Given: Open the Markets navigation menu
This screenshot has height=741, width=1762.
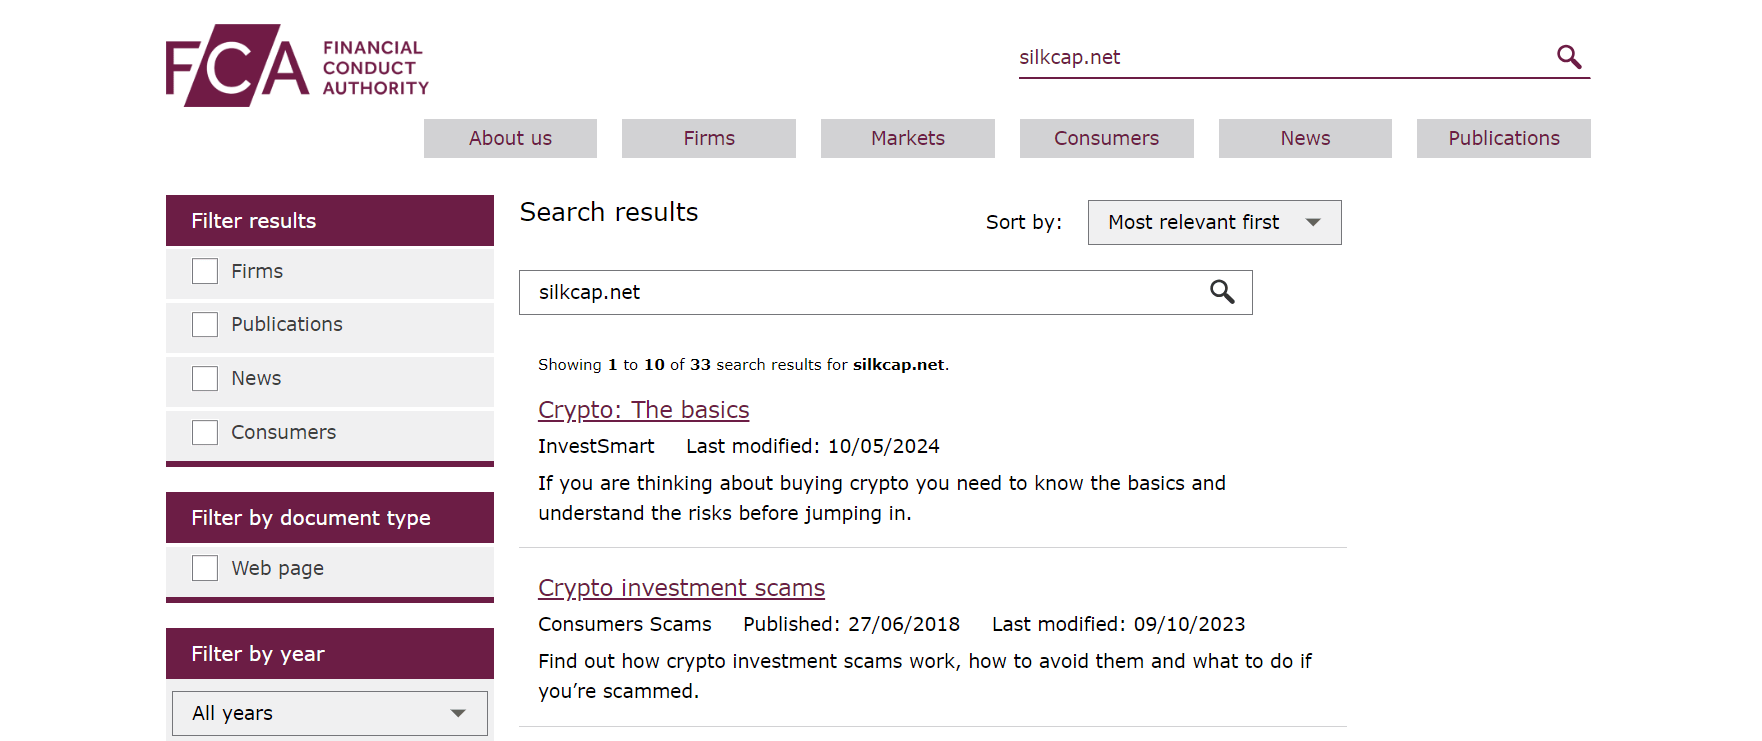Looking at the screenshot, I should [x=908, y=138].
